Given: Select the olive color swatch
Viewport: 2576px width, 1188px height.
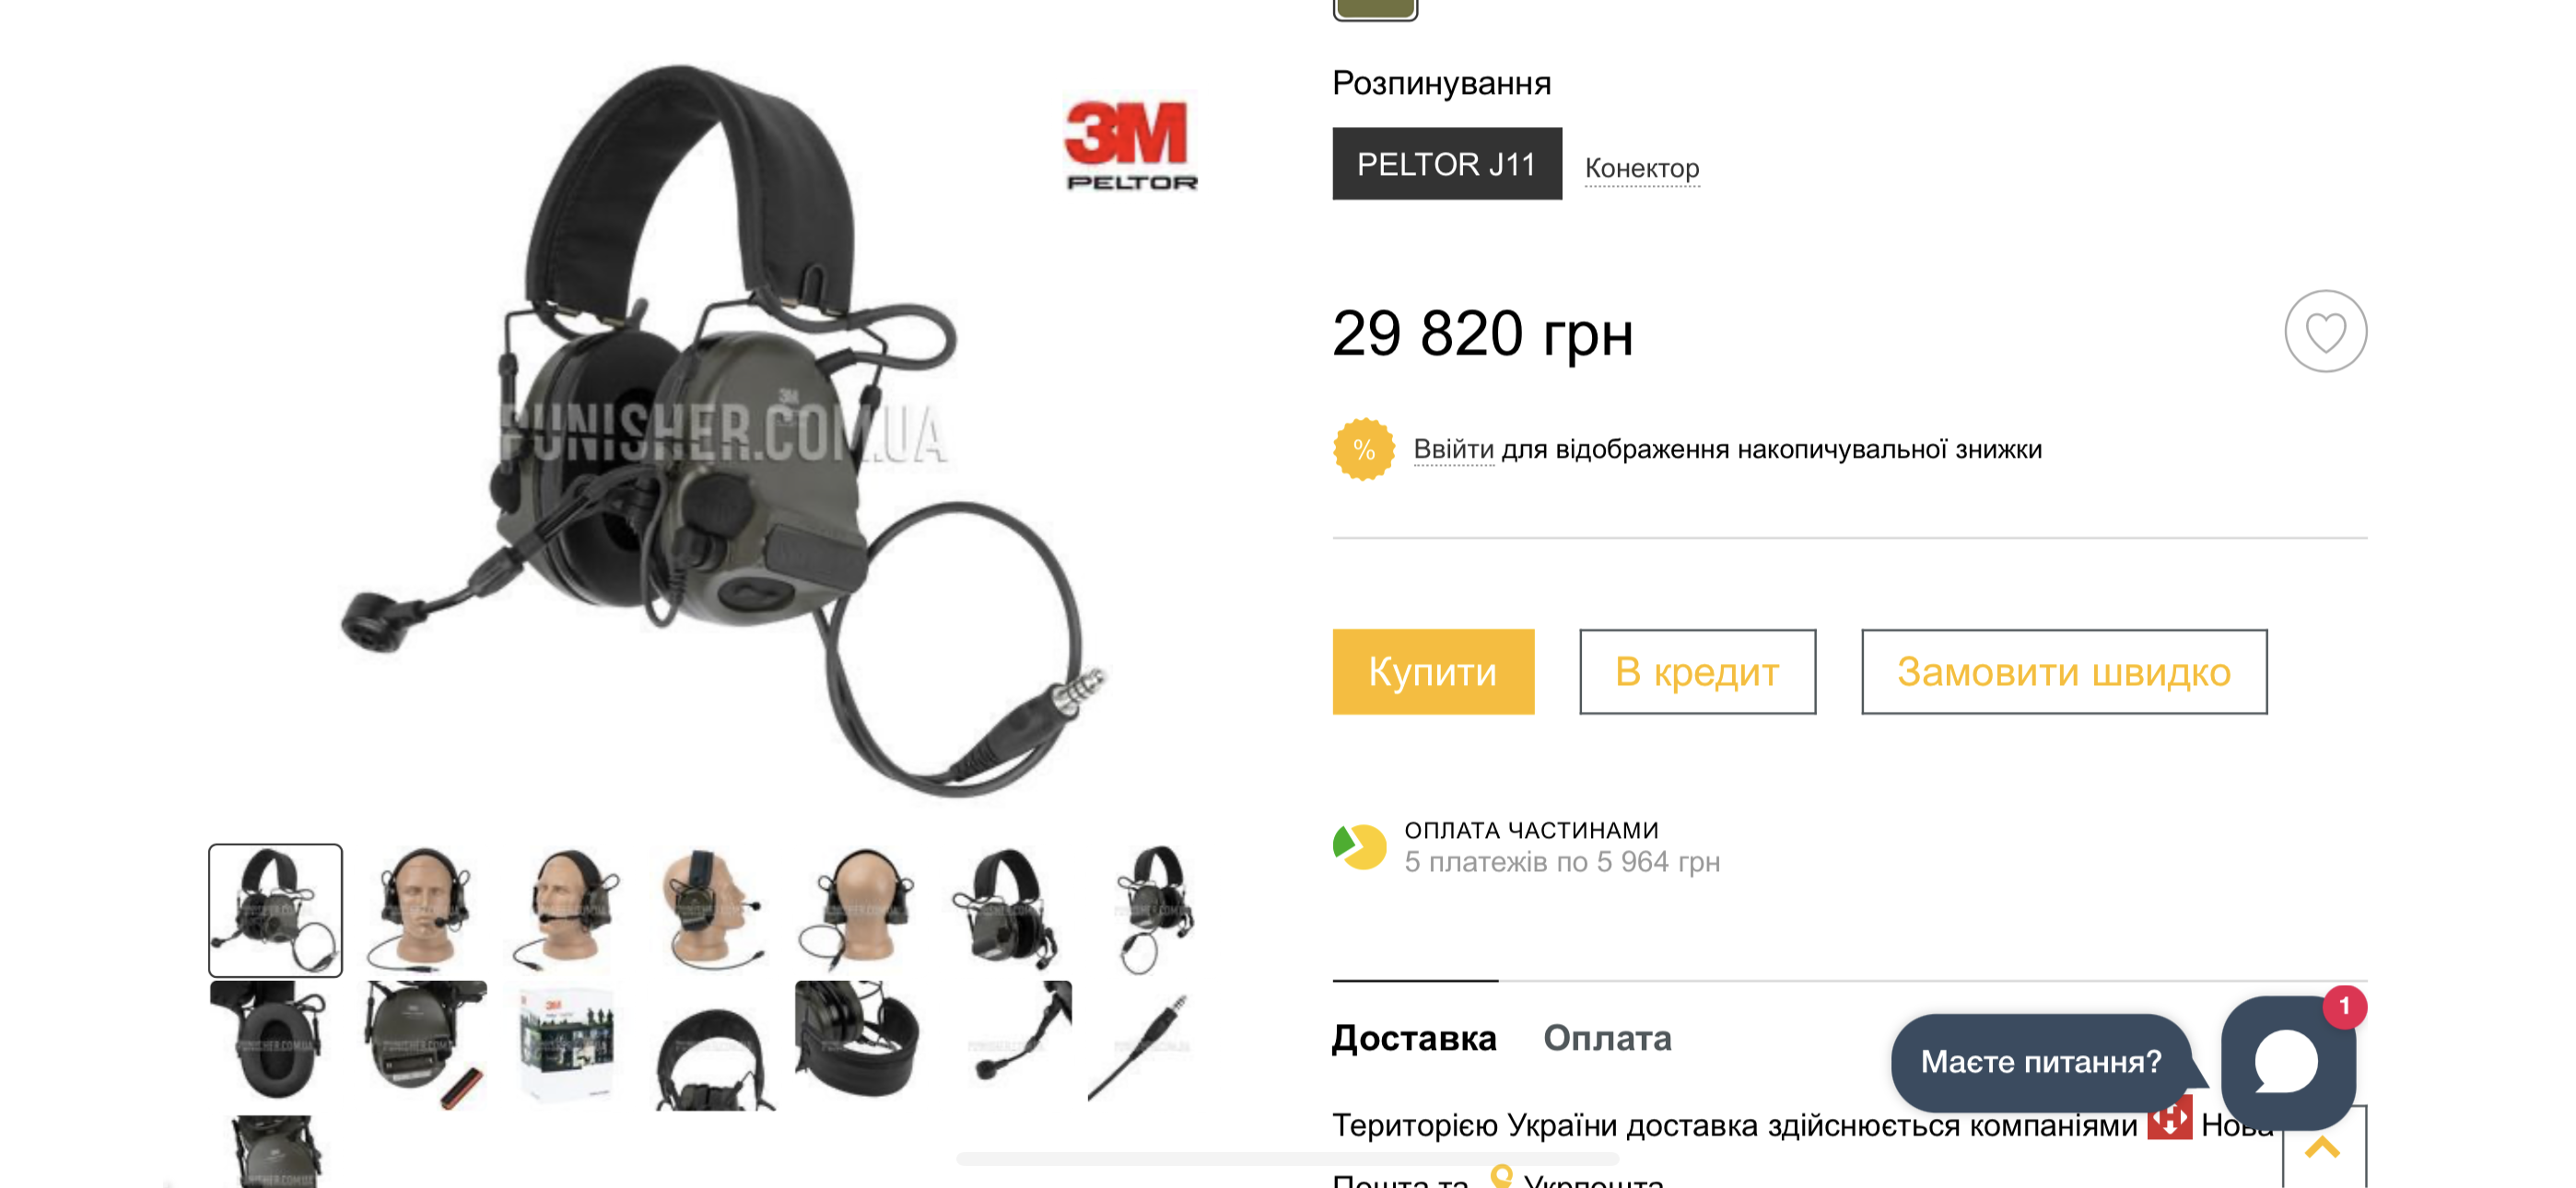Looking at the screenshot, I should [x=1375, y=8].
